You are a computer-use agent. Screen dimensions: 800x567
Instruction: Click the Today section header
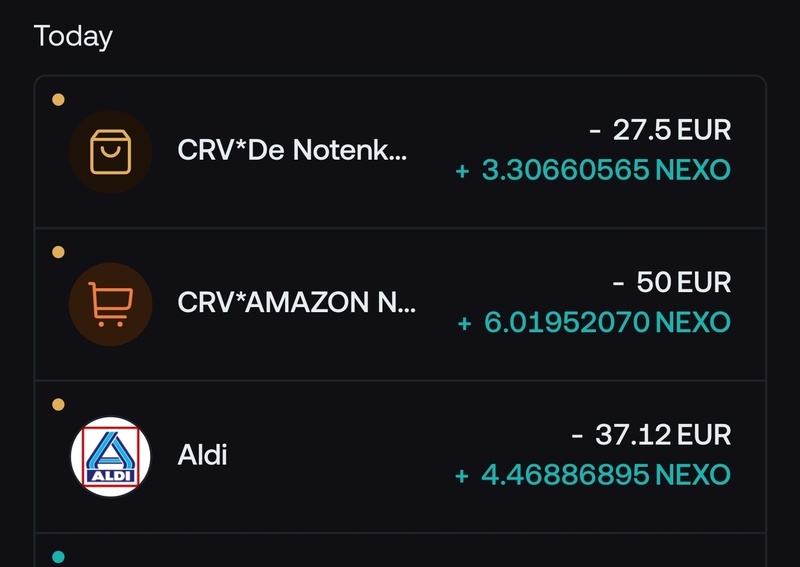pyautogui.click(x=73, y=37)
